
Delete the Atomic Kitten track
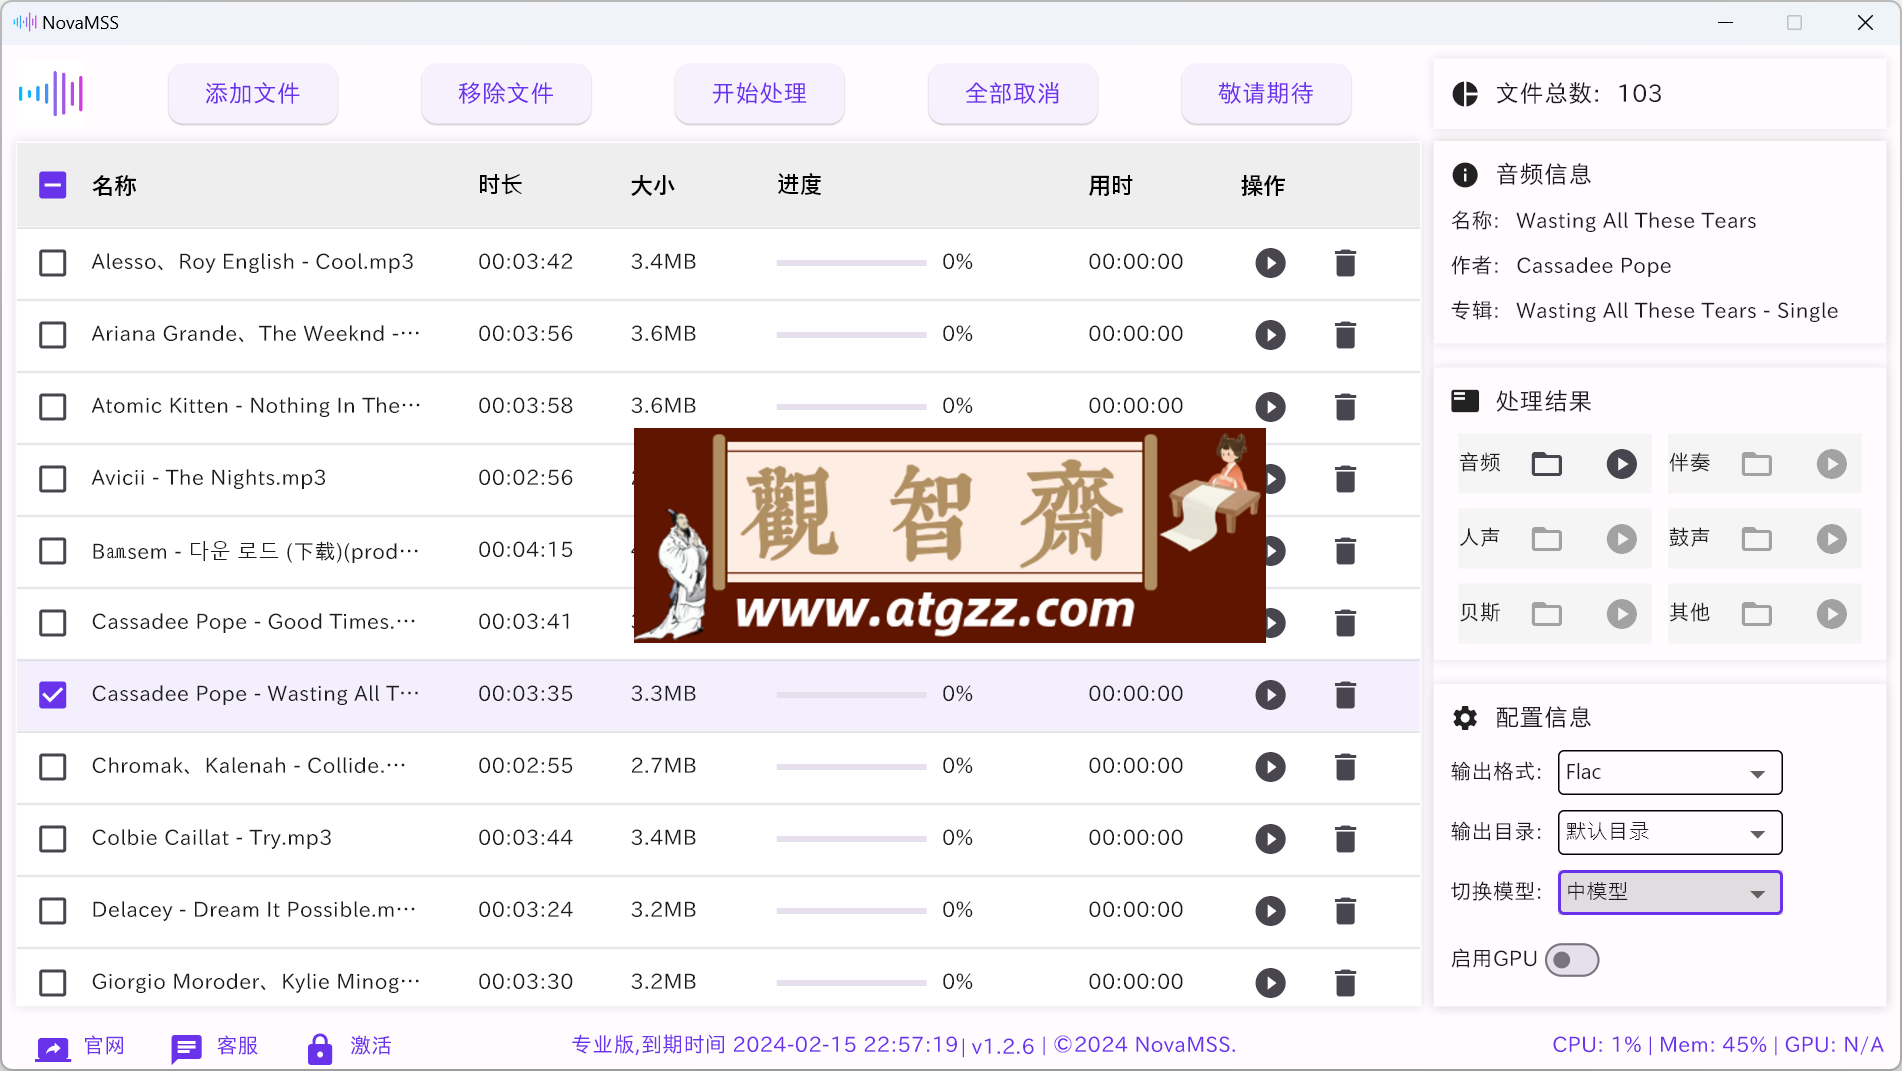point(1345,407)
